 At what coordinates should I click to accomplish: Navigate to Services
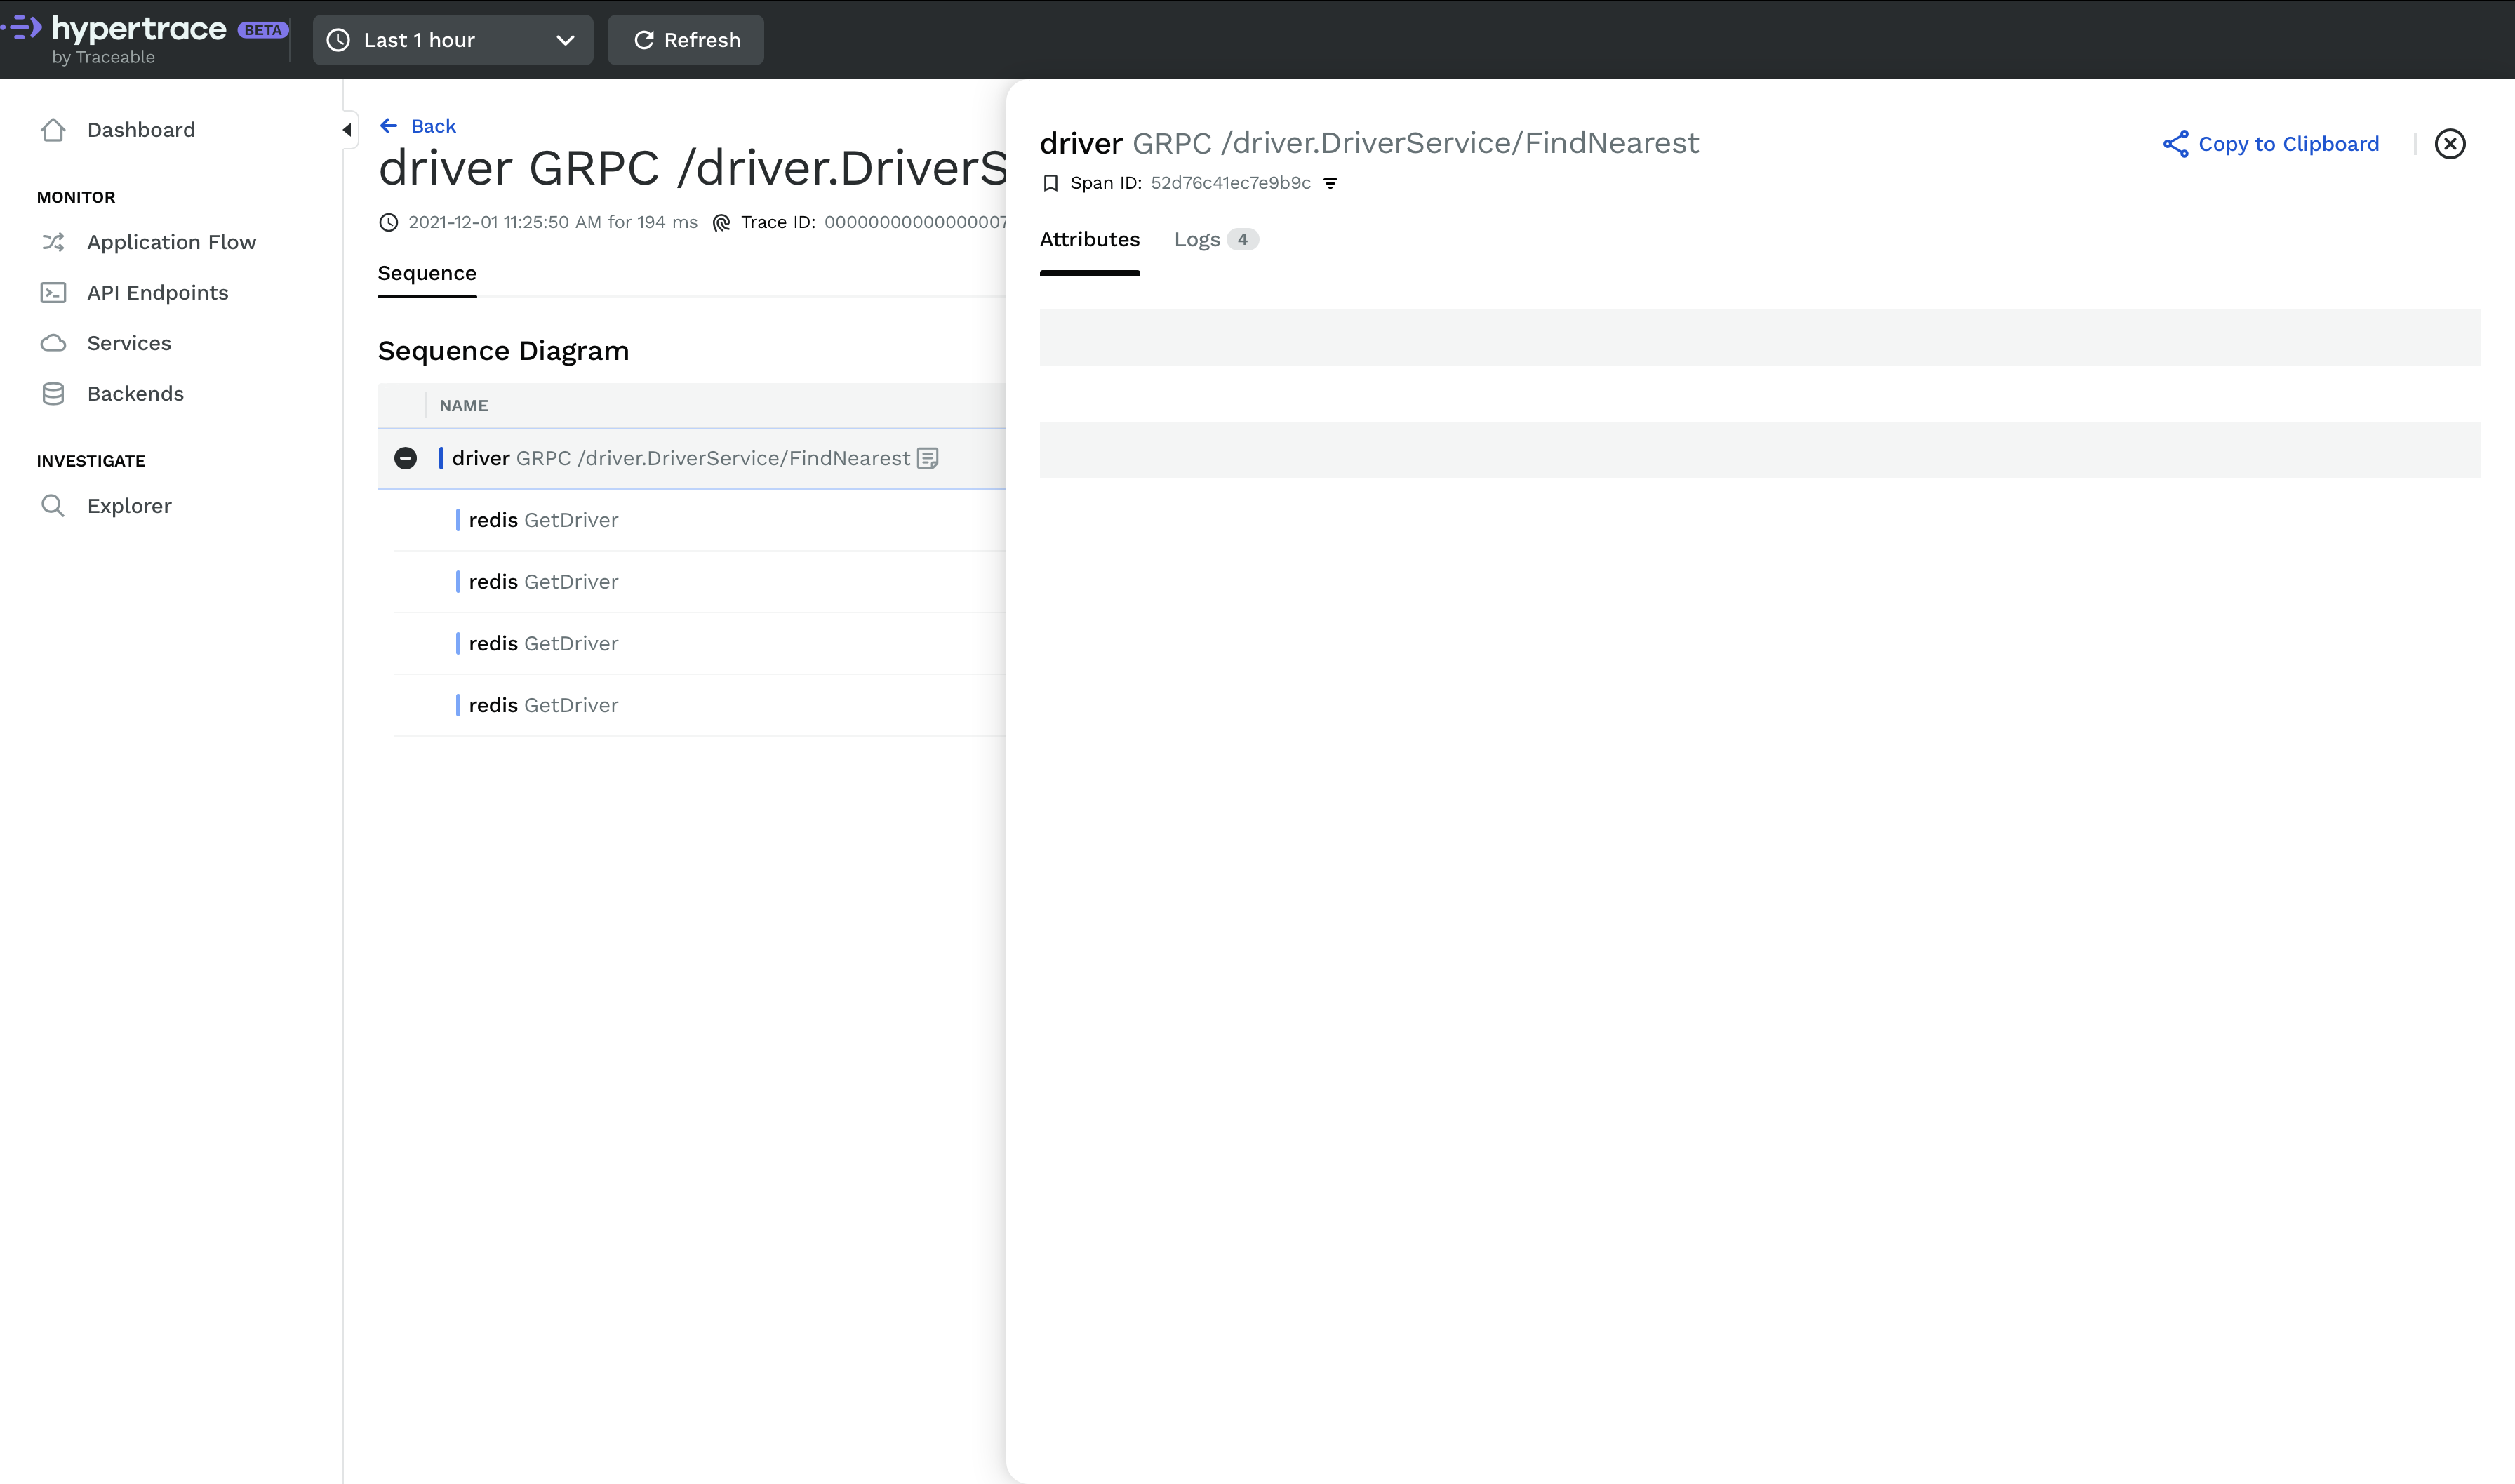click(x=129, y=343)
